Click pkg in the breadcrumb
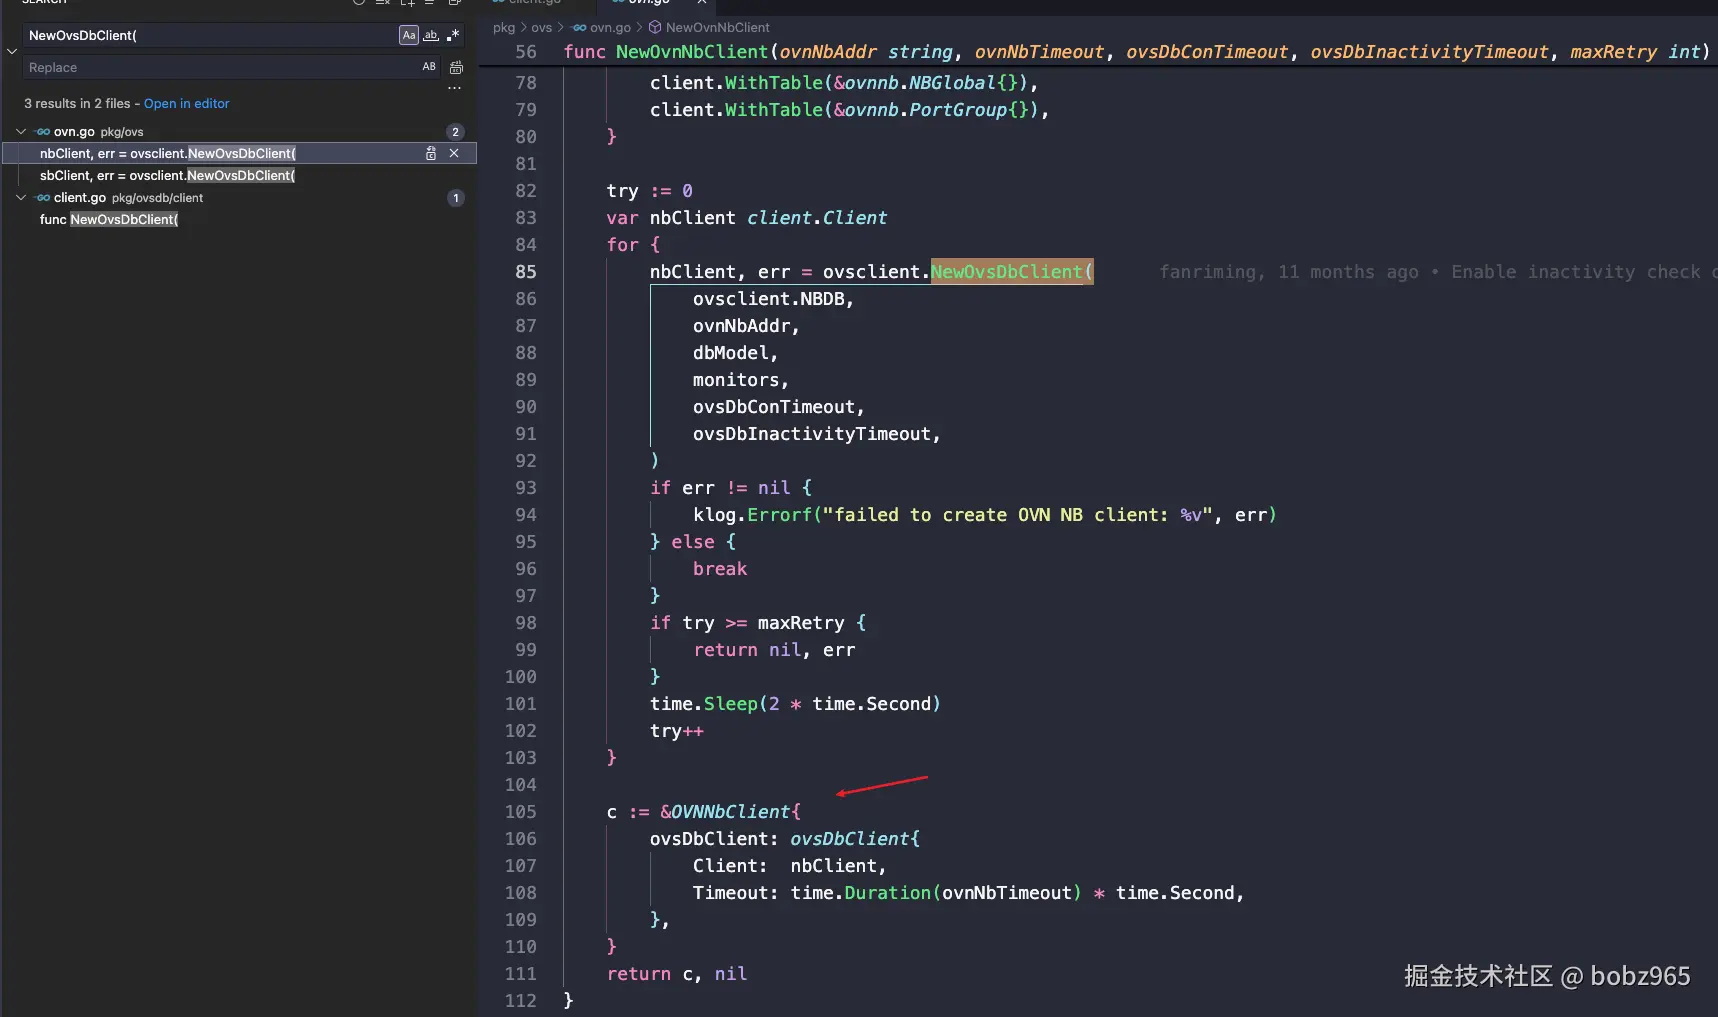The width and height of the screenshot is (1718, 1017). [x=504, y=27]
